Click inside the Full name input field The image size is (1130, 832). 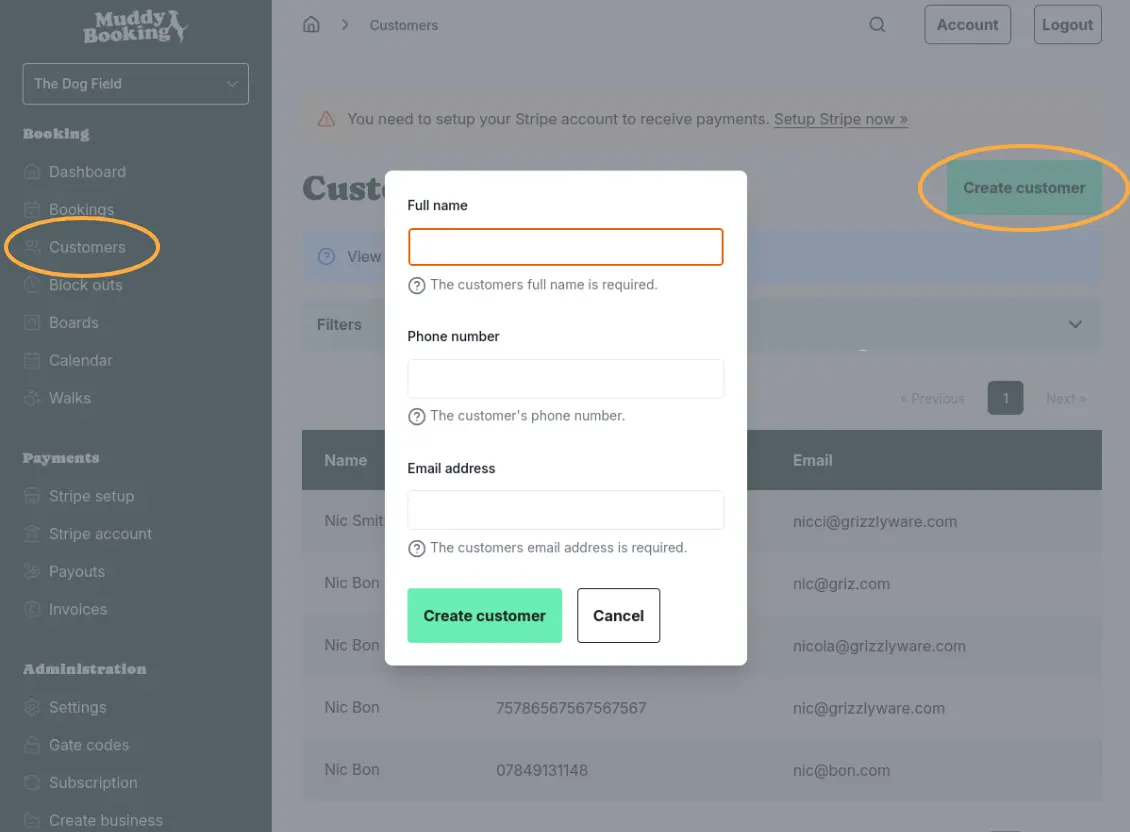pyautogui.click(x=565, y=246)
